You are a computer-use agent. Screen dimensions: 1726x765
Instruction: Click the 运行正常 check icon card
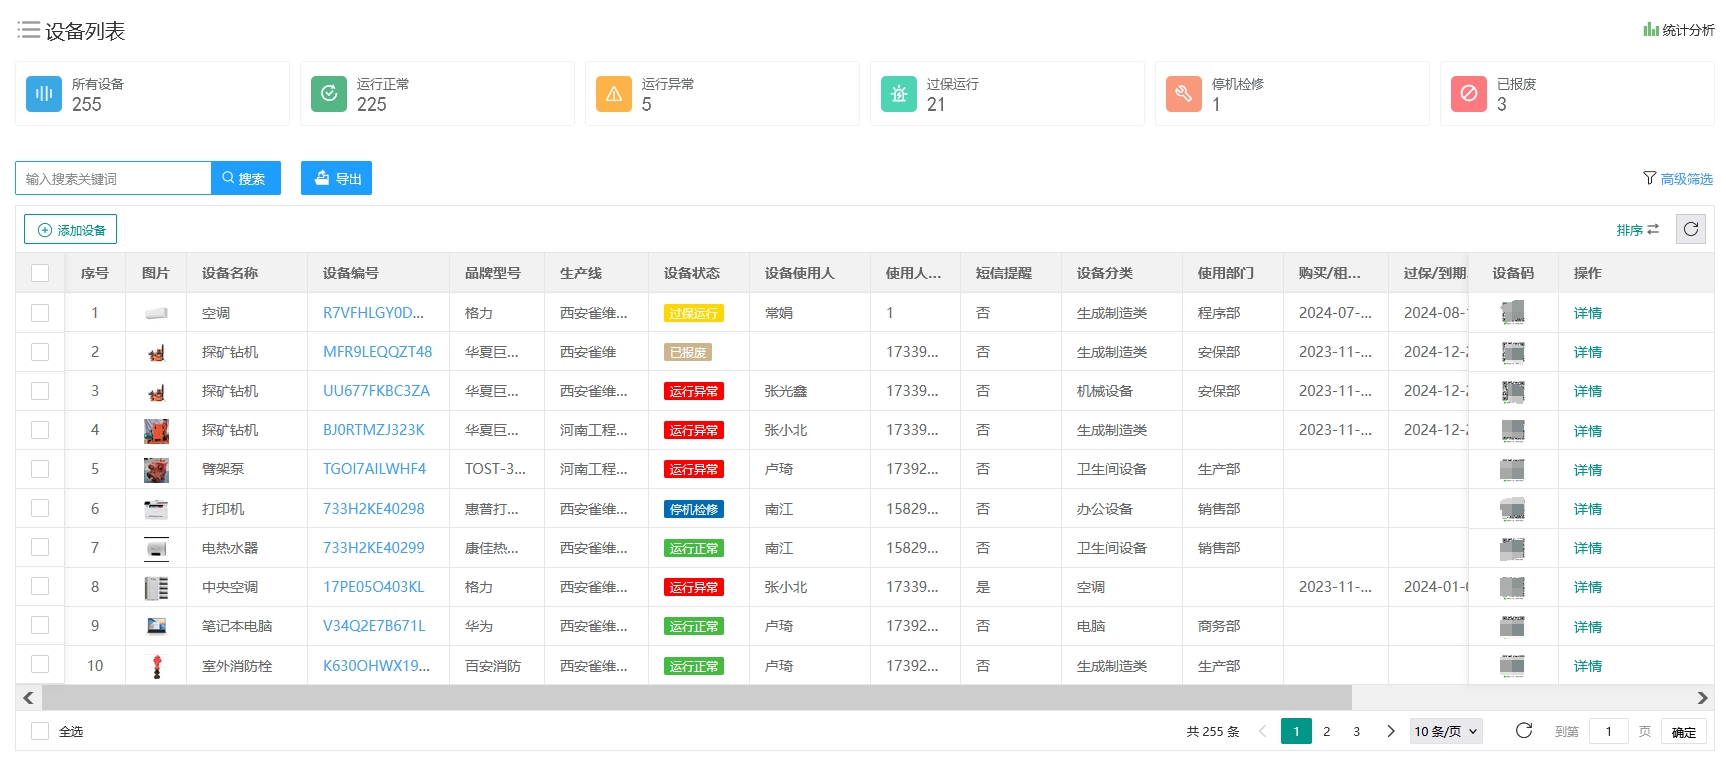(x=329, y=94)
